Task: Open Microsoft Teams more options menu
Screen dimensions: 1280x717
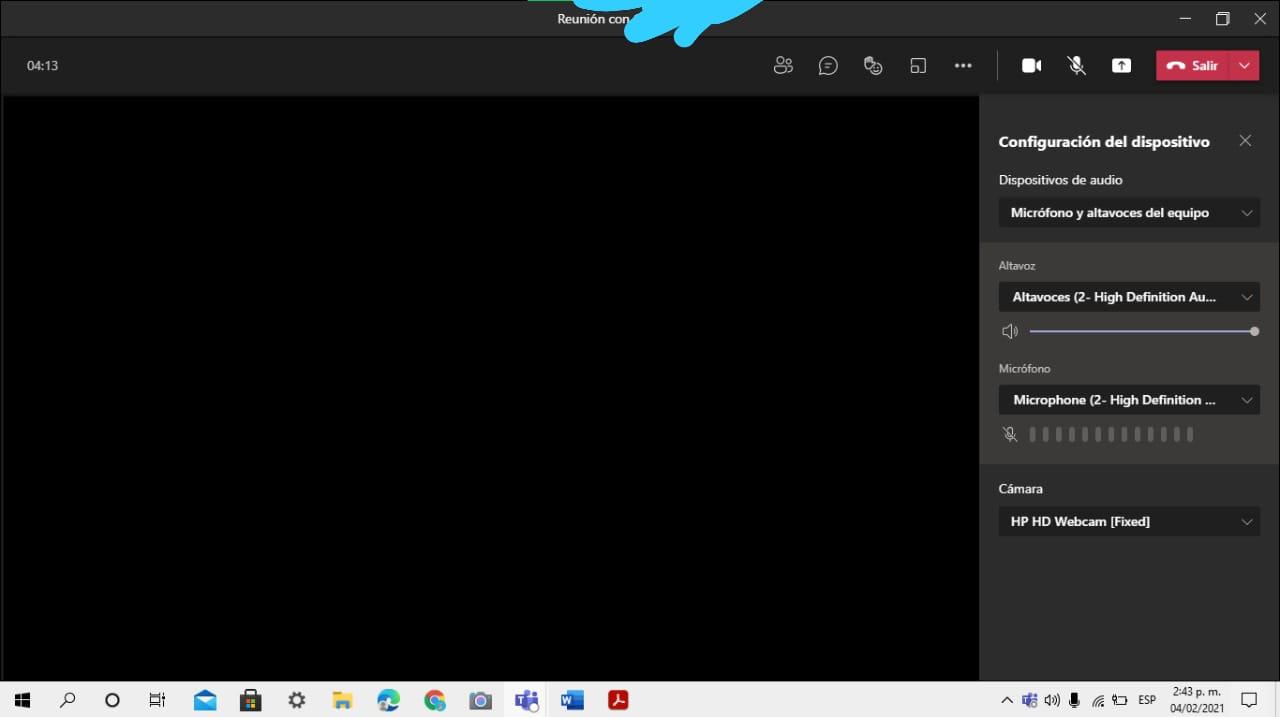Action: tap(963, 65)
